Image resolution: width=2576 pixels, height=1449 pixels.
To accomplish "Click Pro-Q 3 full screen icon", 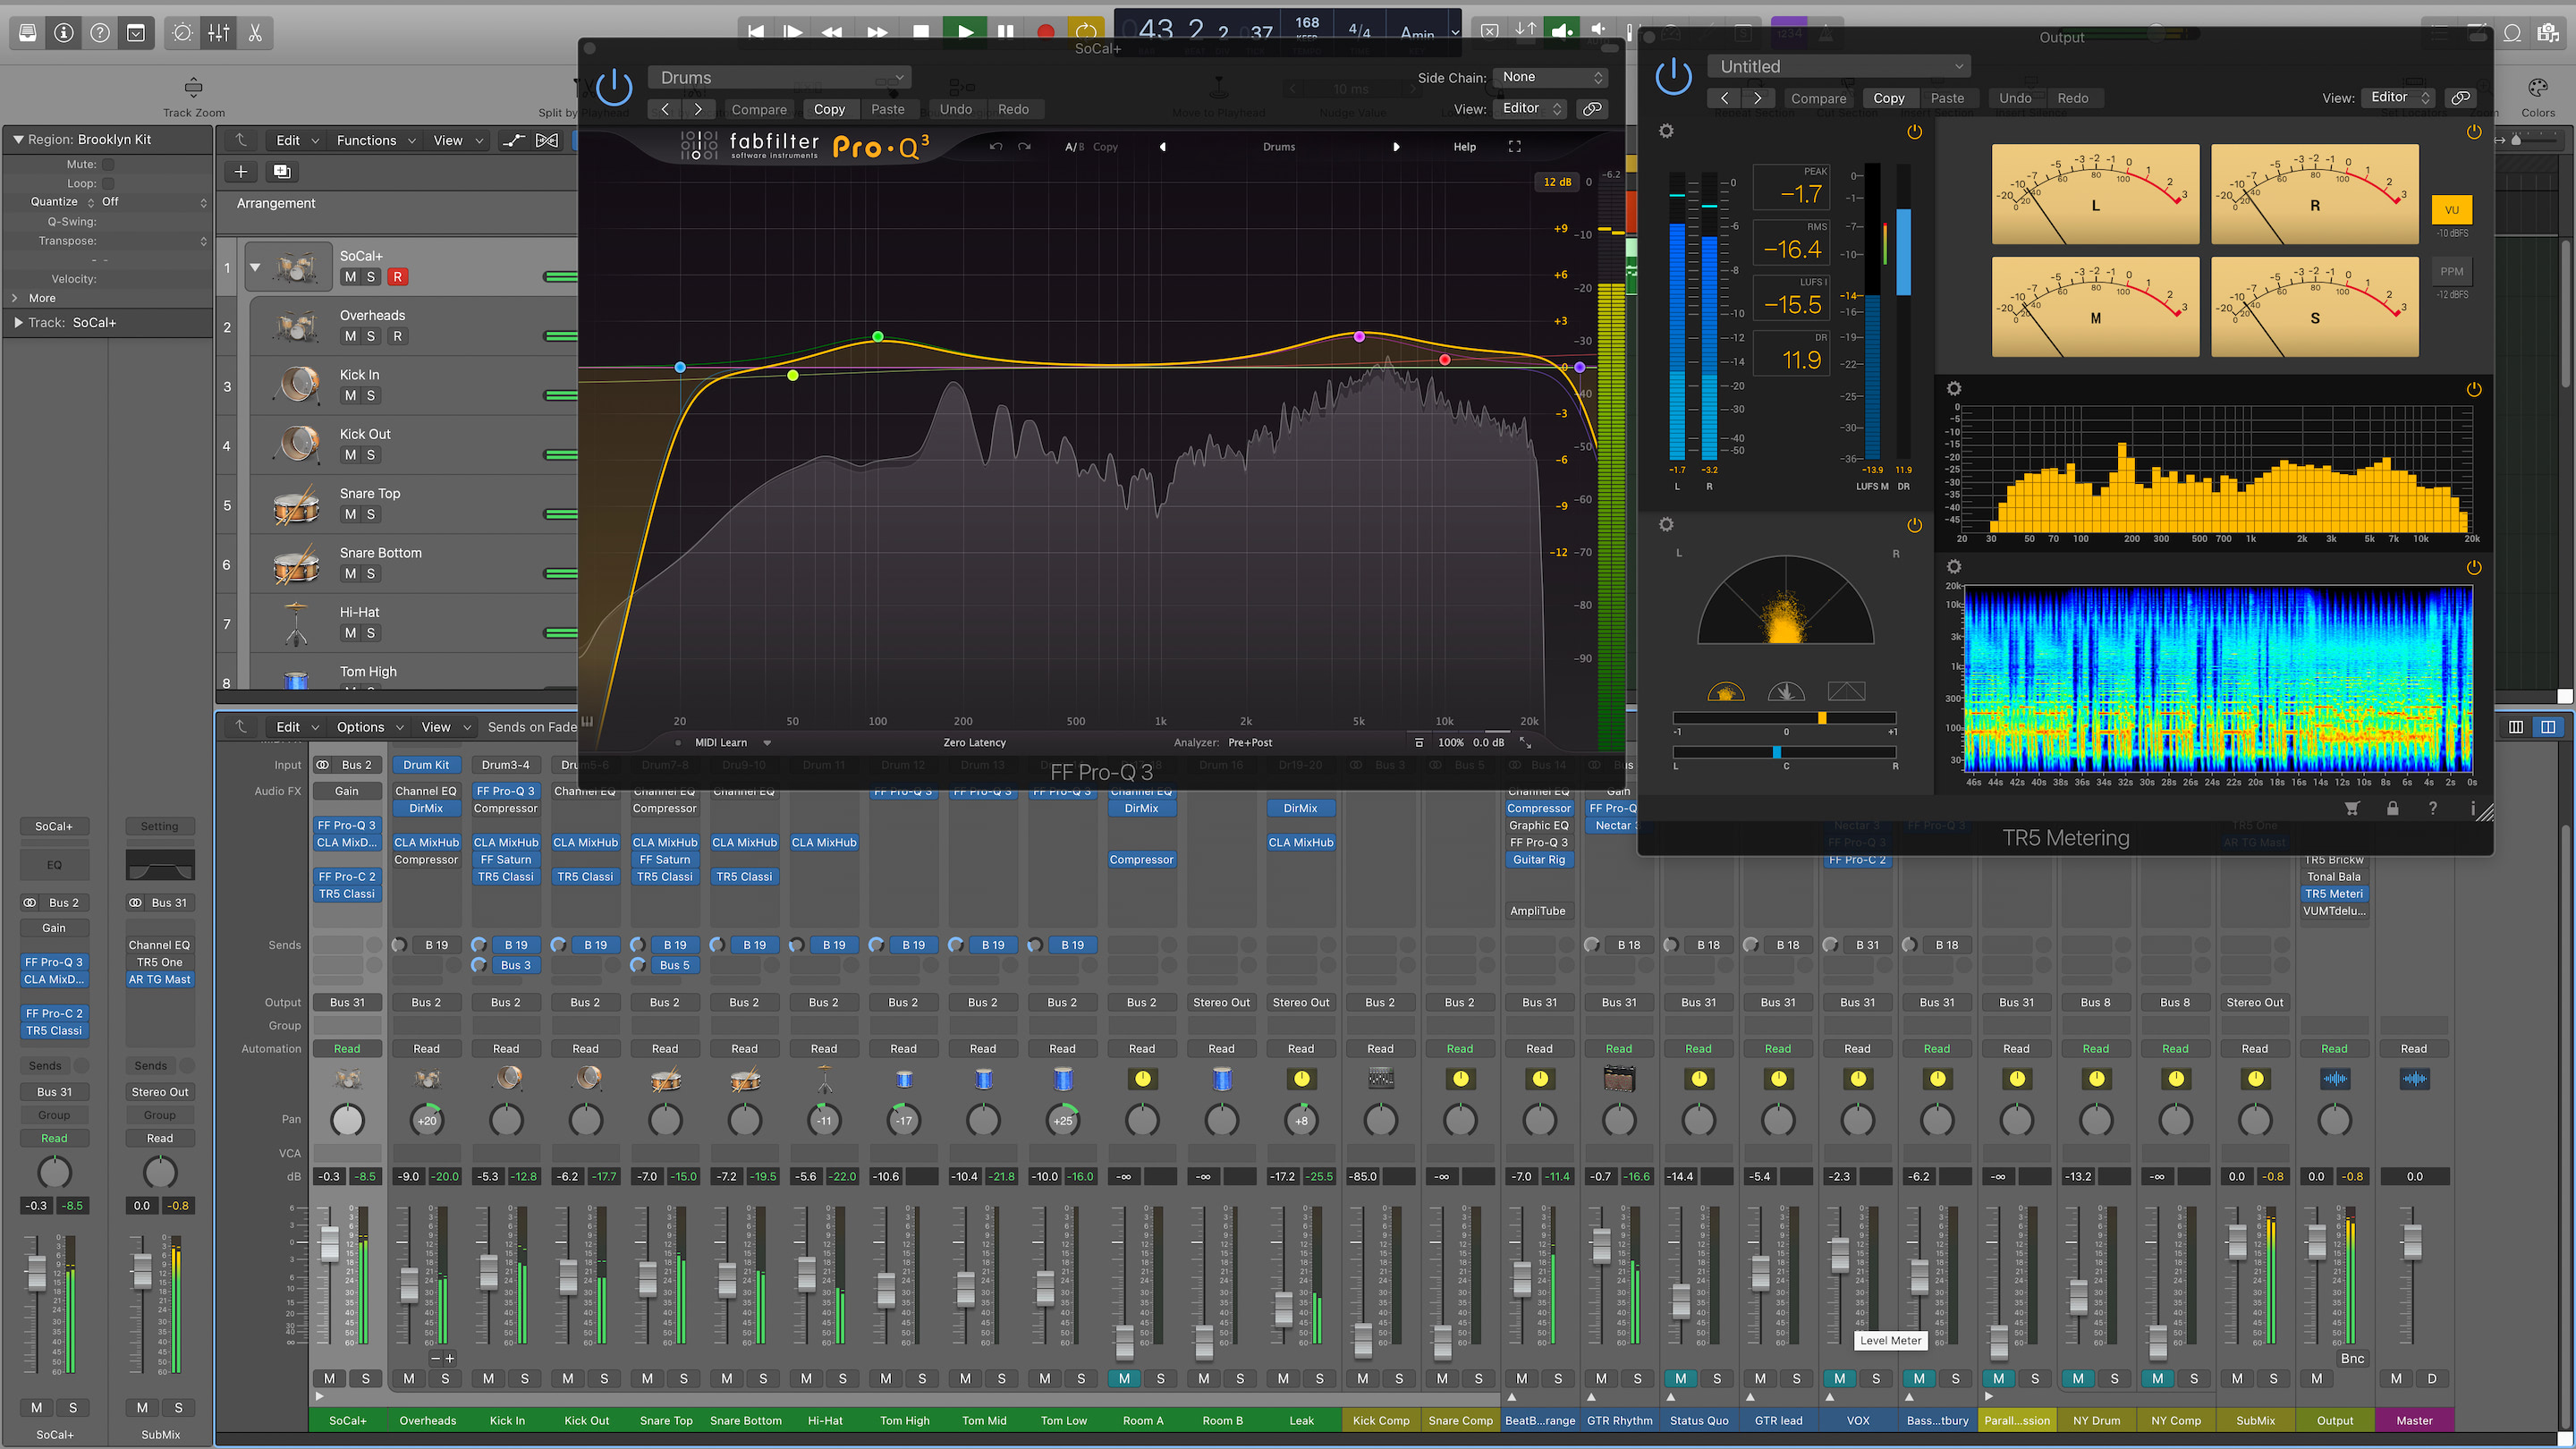I will (1515, 147).
